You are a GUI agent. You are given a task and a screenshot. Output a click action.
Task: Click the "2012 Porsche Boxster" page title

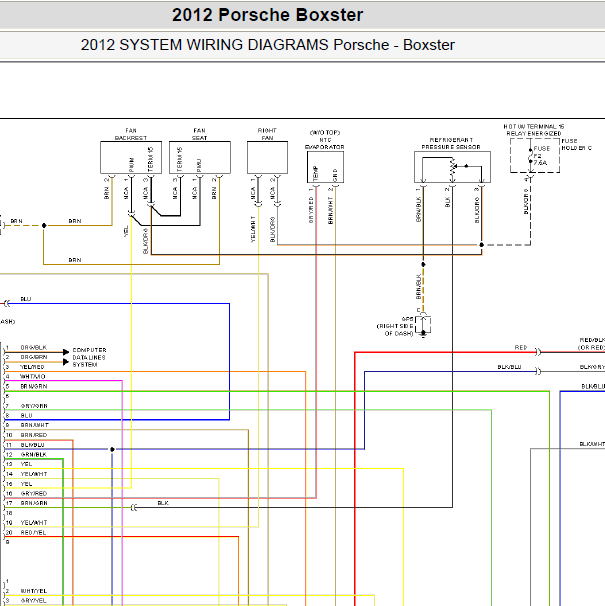pos(268,15)
